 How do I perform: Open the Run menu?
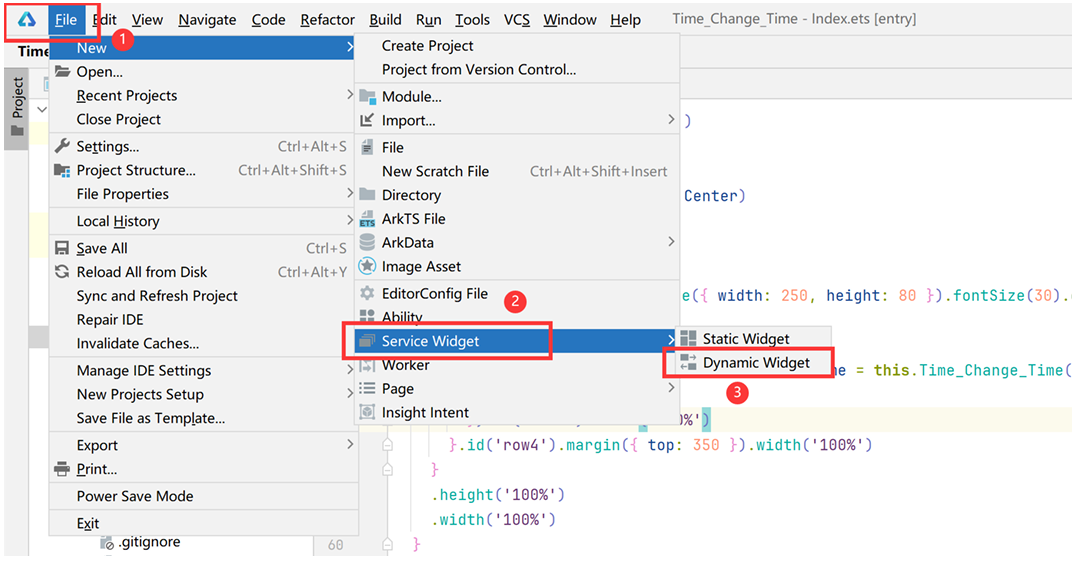point(429,20)
